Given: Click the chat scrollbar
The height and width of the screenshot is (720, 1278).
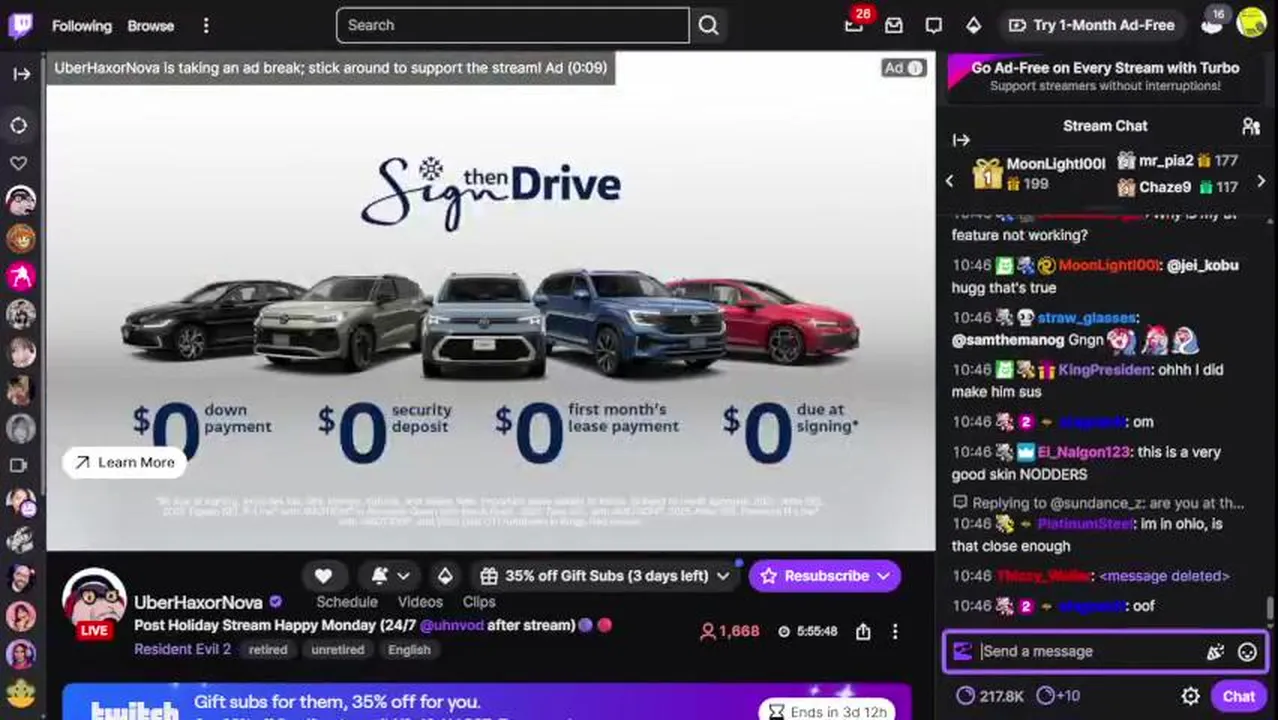Looking at the screenshot, I should pyautogui.click(x=1270, y=608).
